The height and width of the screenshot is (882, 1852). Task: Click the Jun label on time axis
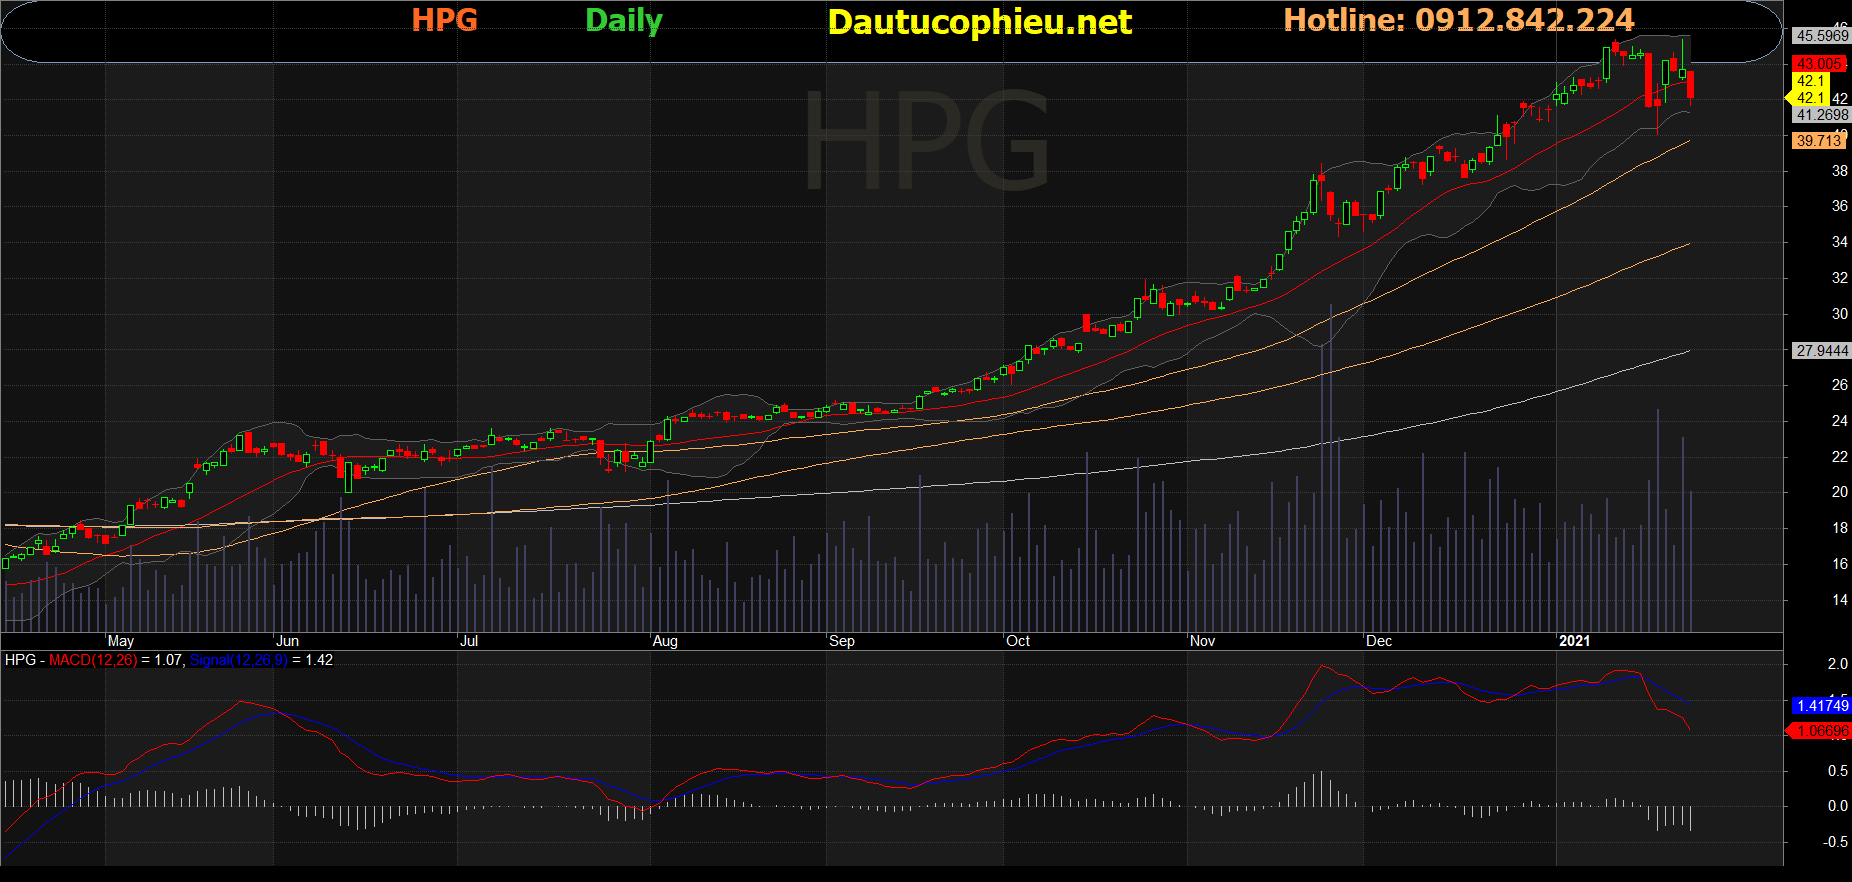(x=287, y=641)
